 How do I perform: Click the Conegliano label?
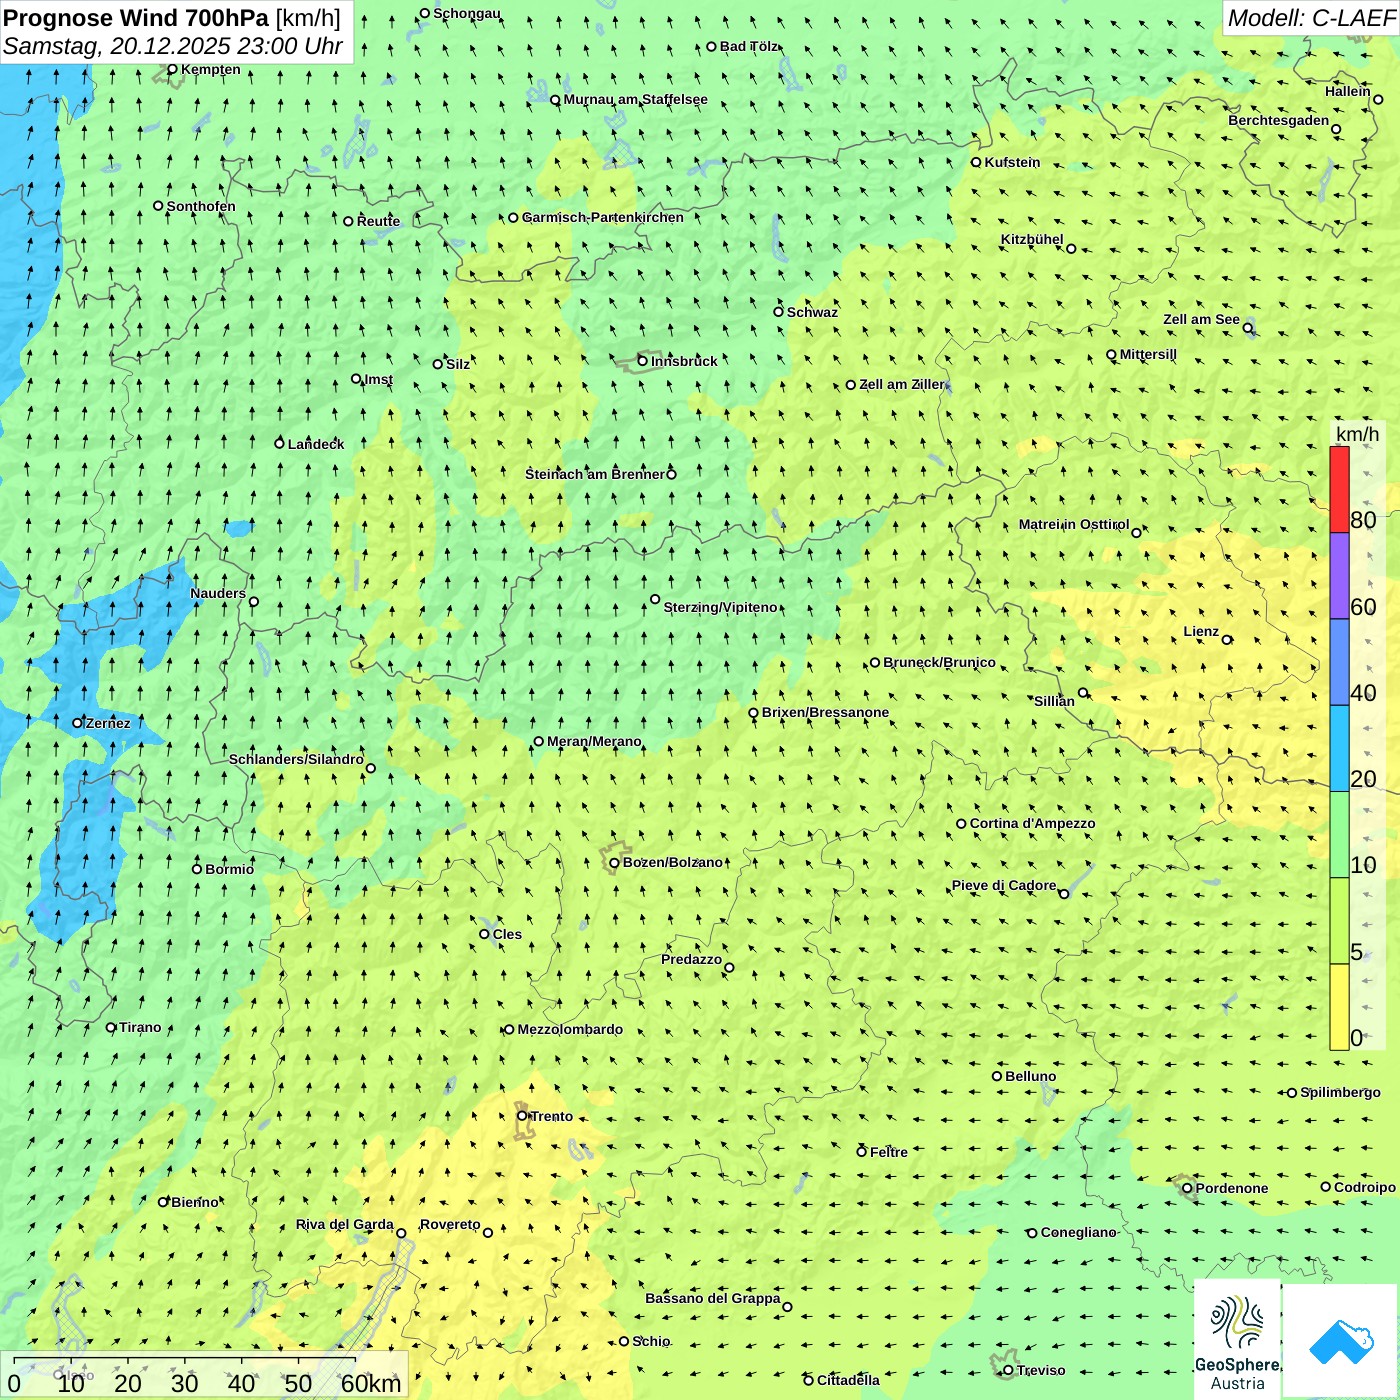1078,1232
